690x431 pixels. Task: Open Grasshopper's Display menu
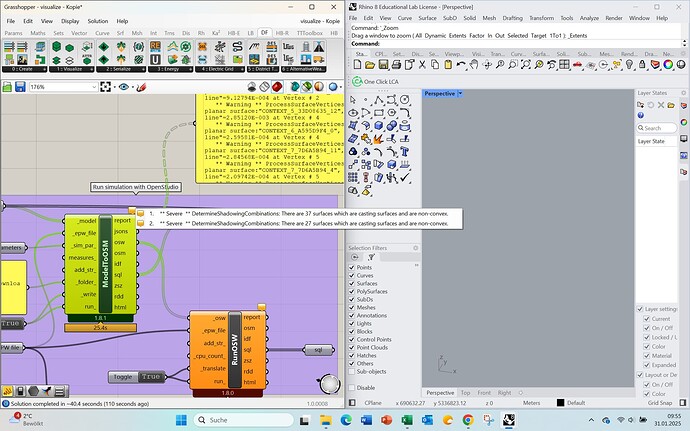point(70,21)
